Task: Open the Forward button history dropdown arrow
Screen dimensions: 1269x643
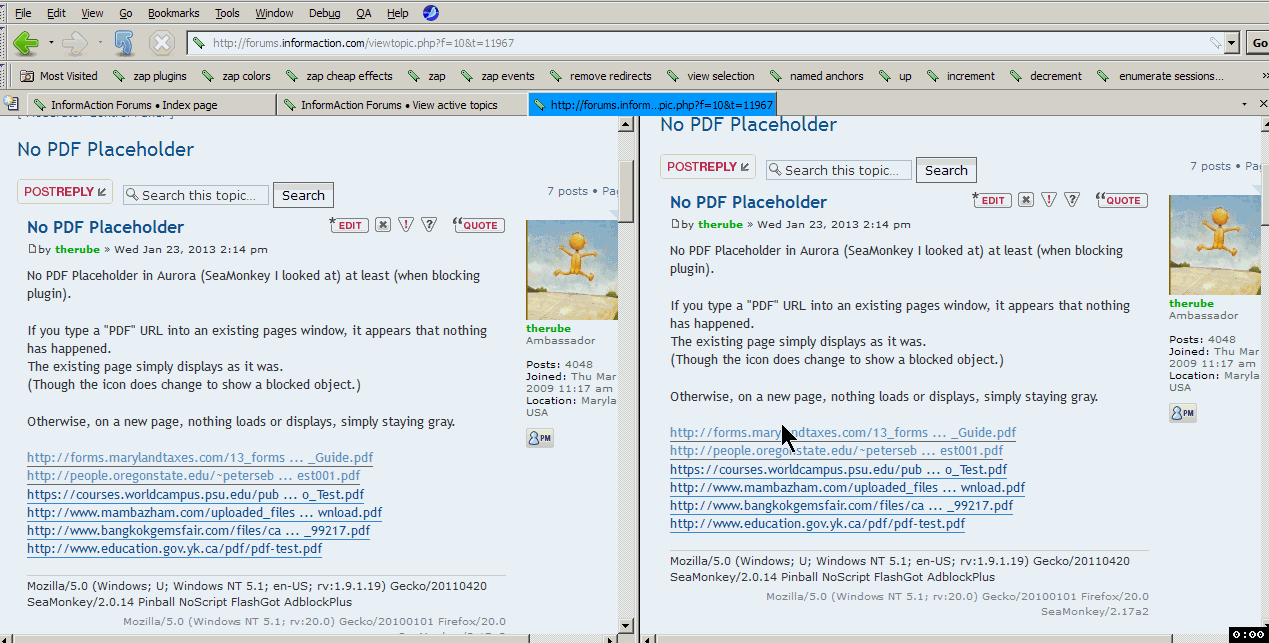Action: click(99, 43)
